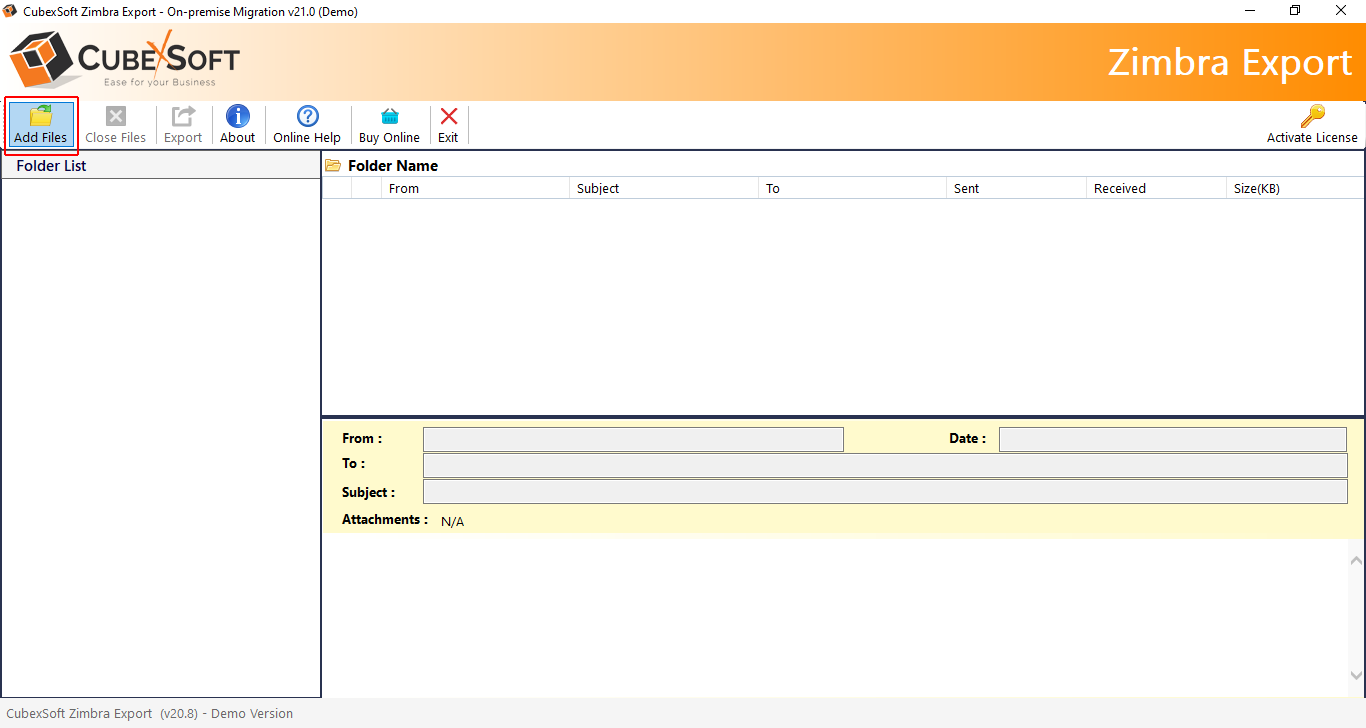Click inside the From field
The width and height of the screenshot is (1366, 728).
(632, 438)
